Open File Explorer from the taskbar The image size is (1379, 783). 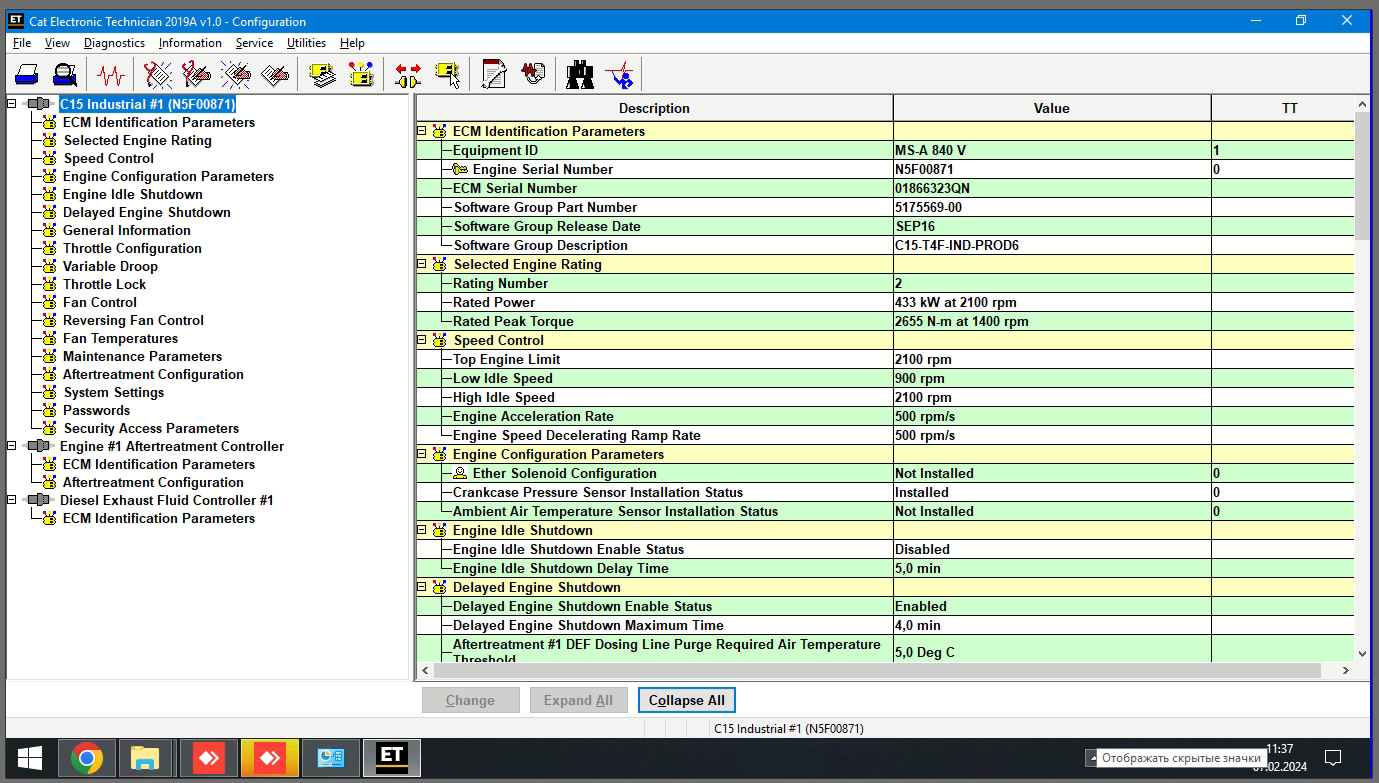coord(145,759)
